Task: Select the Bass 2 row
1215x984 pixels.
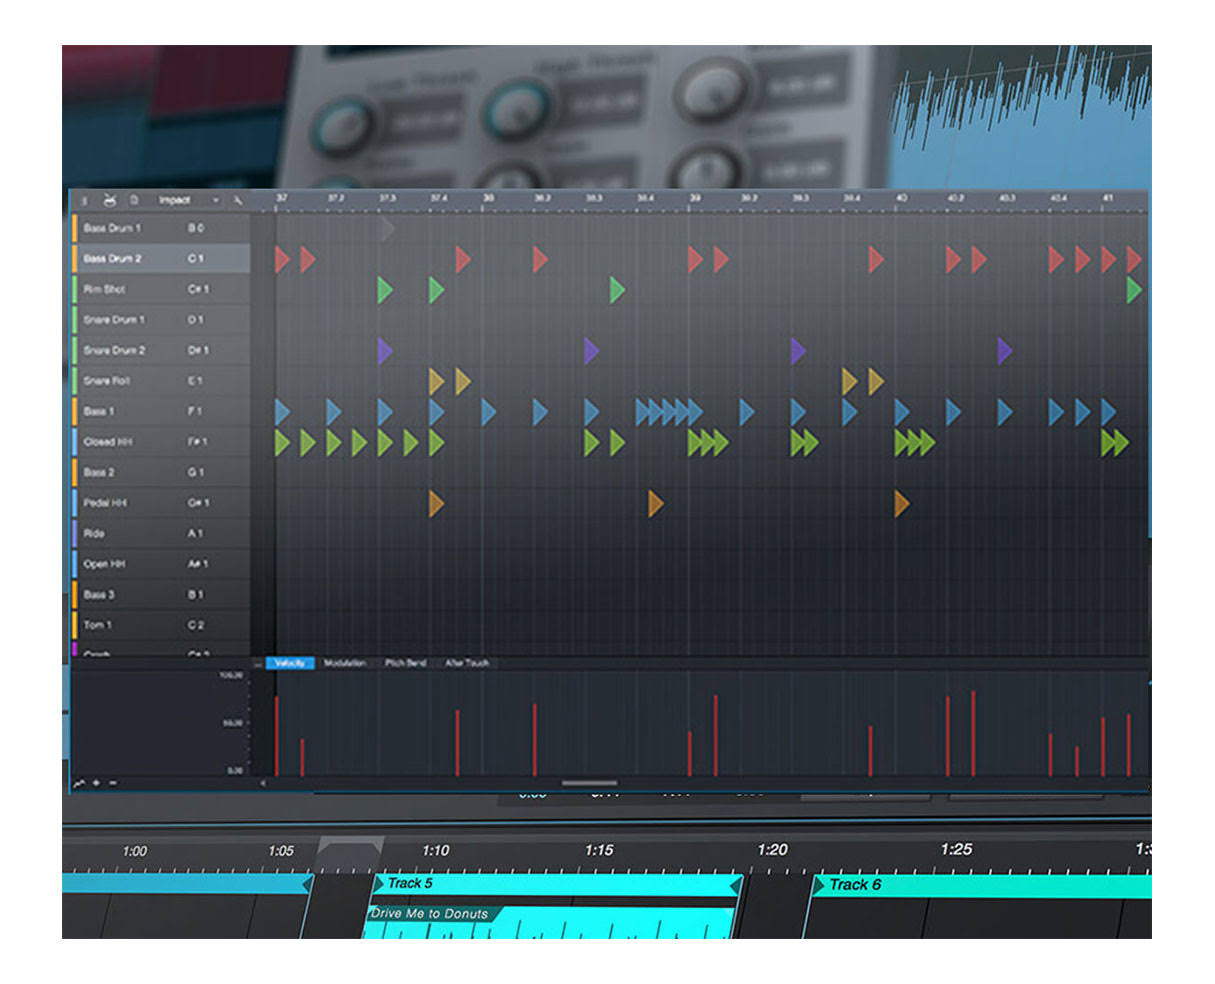Action: tap(160, 472)
